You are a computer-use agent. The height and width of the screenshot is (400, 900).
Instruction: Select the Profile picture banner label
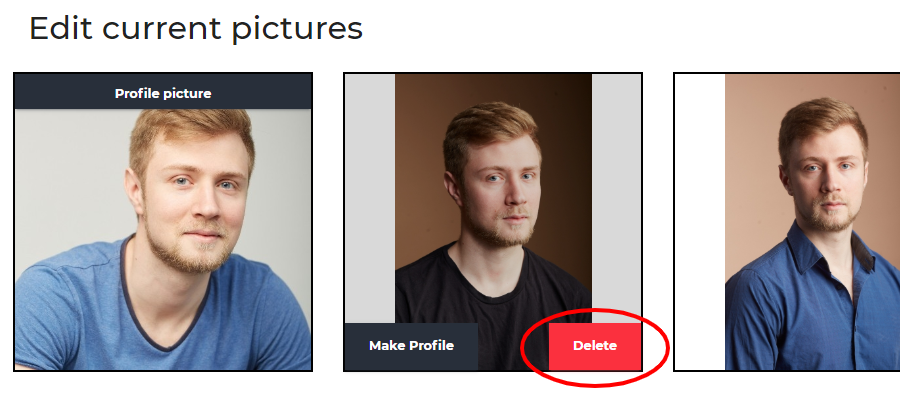click(x=163, y=93)
